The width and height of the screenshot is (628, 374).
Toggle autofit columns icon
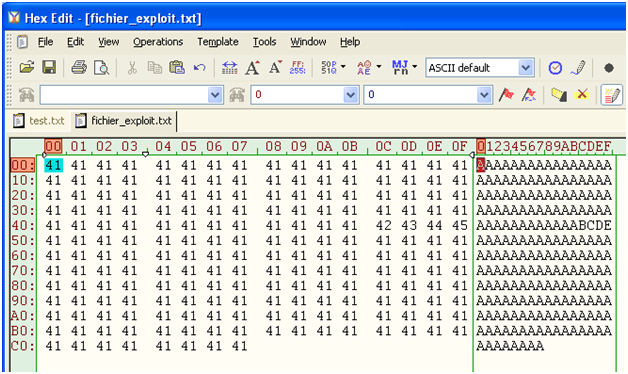pos(230,68)
